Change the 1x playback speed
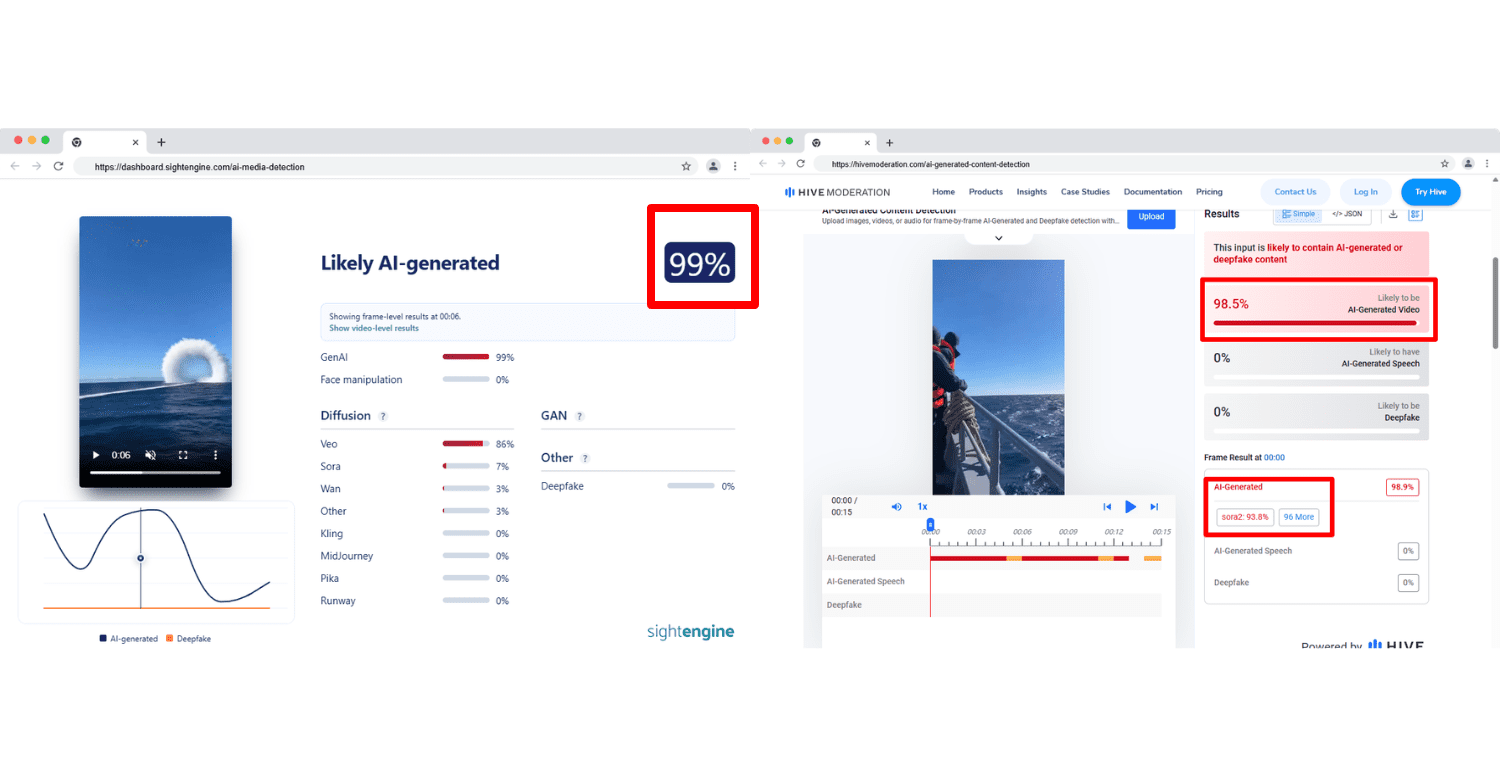The width and height of the screenshot is (1500, 776). pos(922,507)
